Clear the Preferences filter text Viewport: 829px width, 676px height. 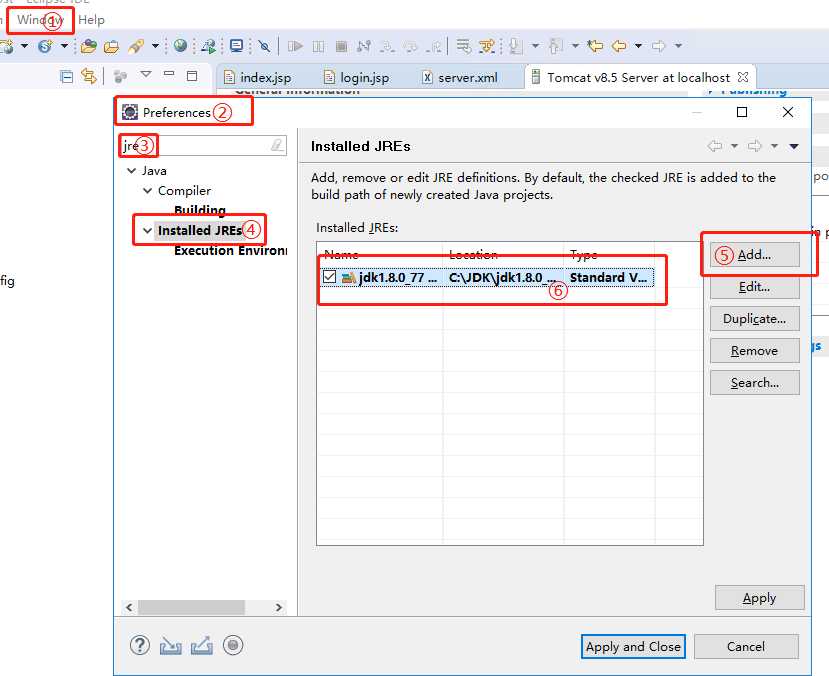[277, 145]
